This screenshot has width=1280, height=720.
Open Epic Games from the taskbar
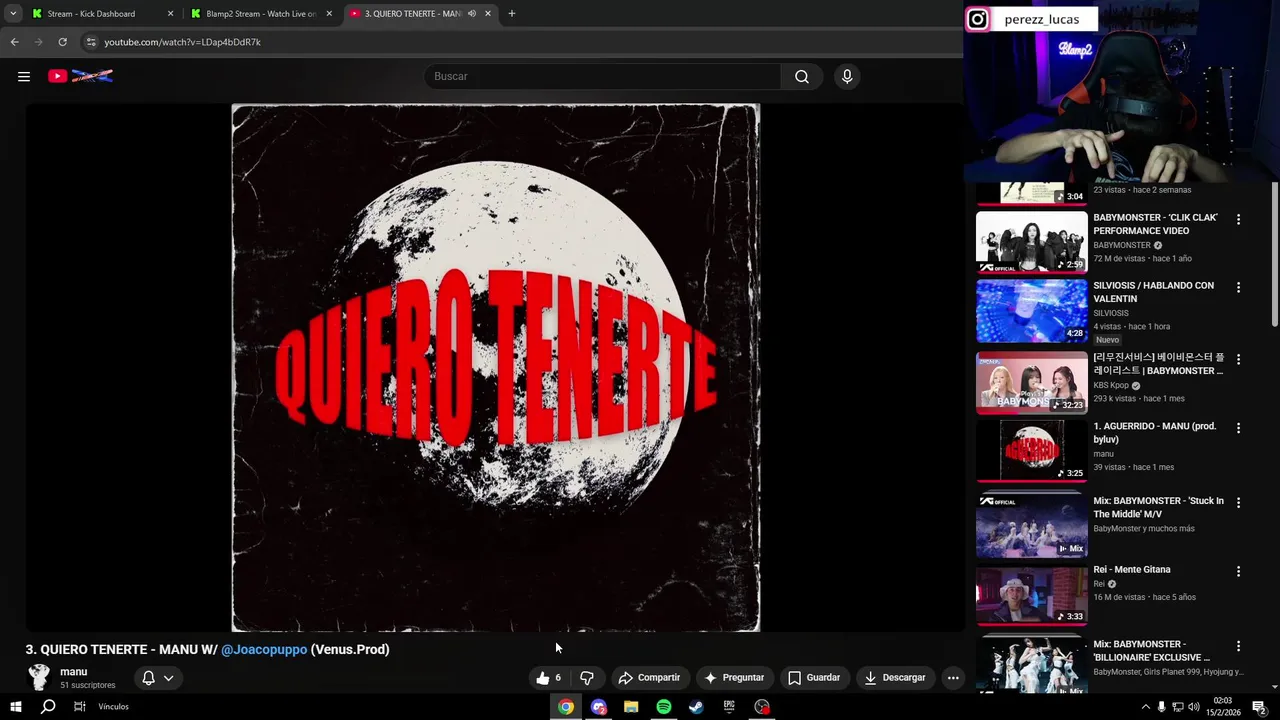[729, 707]
